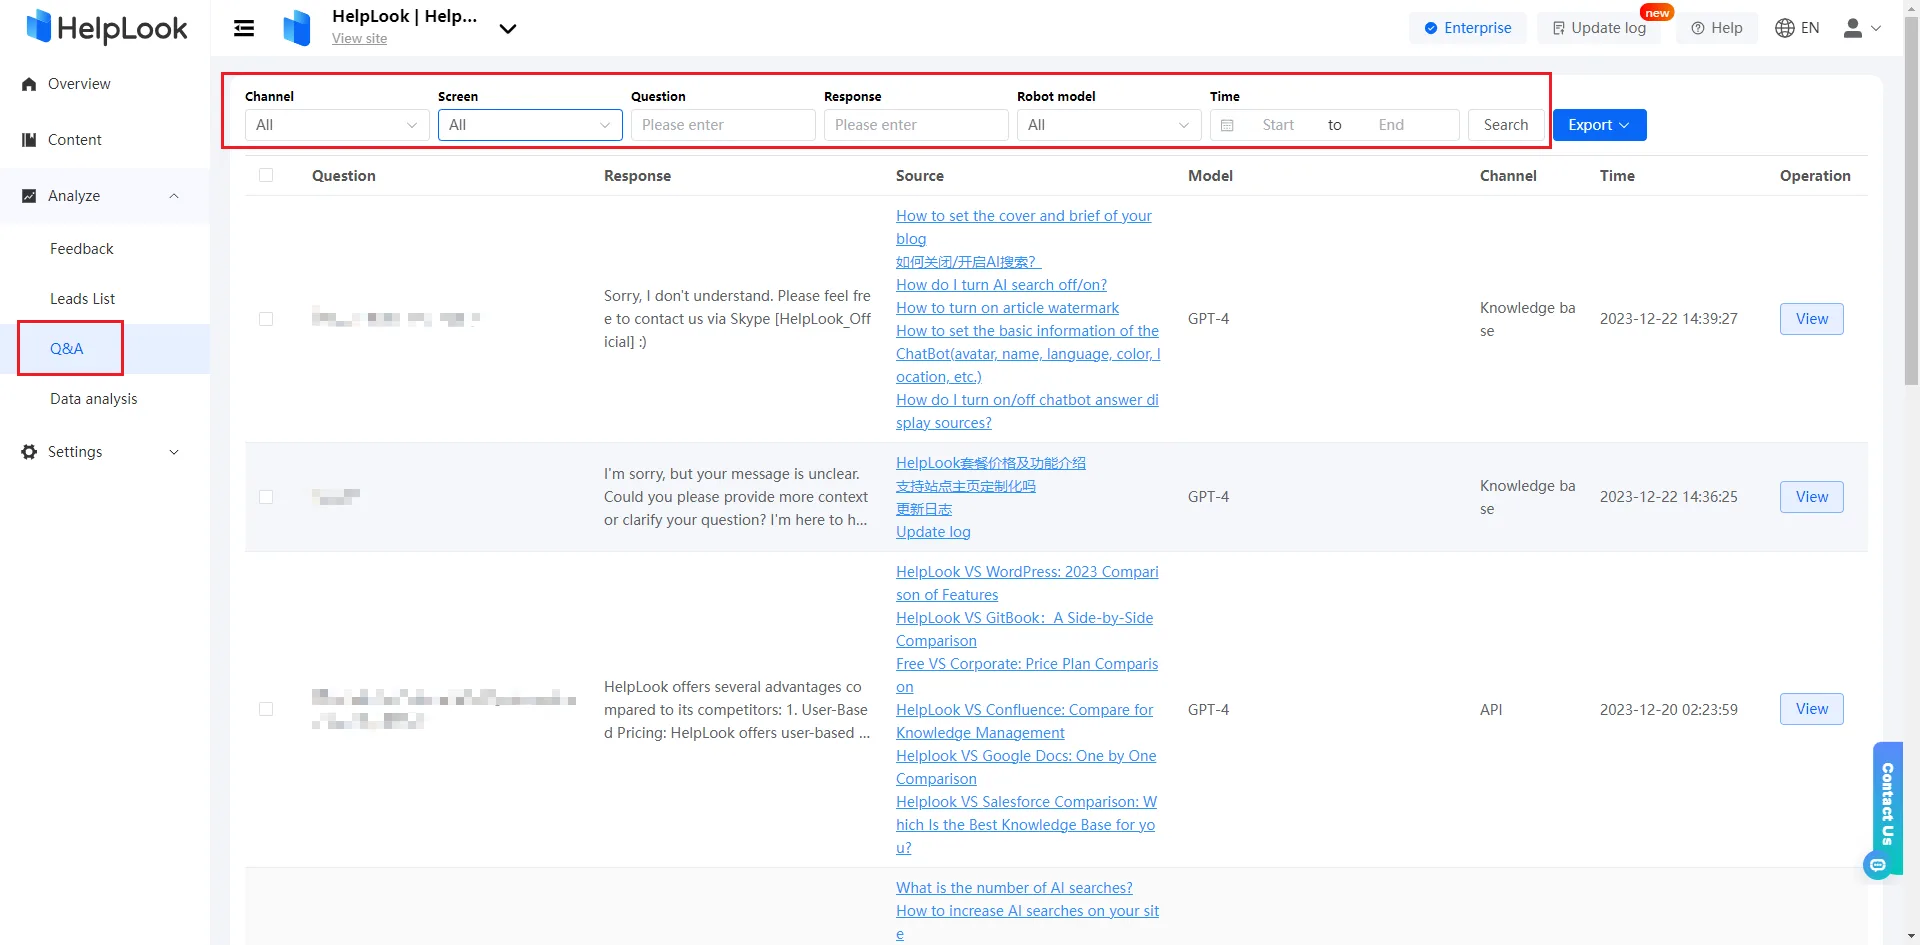Open 'Free VS Corporate: Price Plan' link

pos(1027,675)
